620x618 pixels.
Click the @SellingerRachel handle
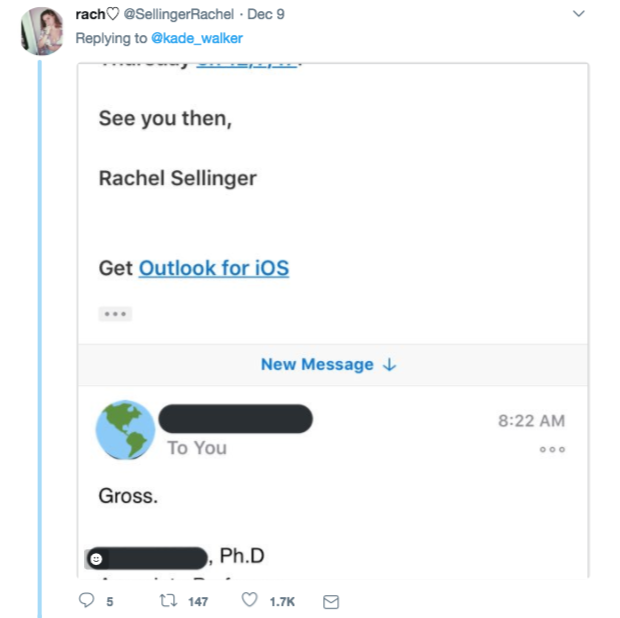tap(178, 15)
